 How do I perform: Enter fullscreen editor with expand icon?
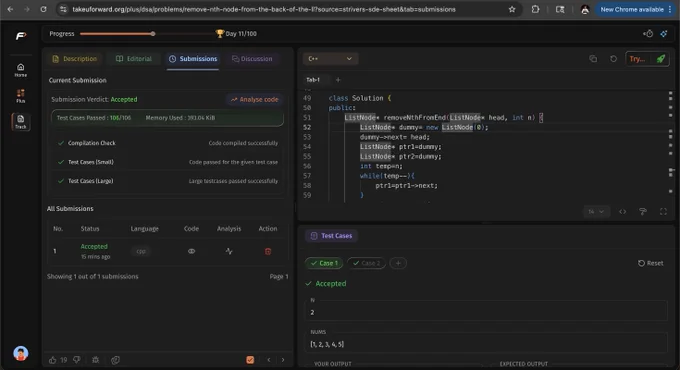coord(663,212)
